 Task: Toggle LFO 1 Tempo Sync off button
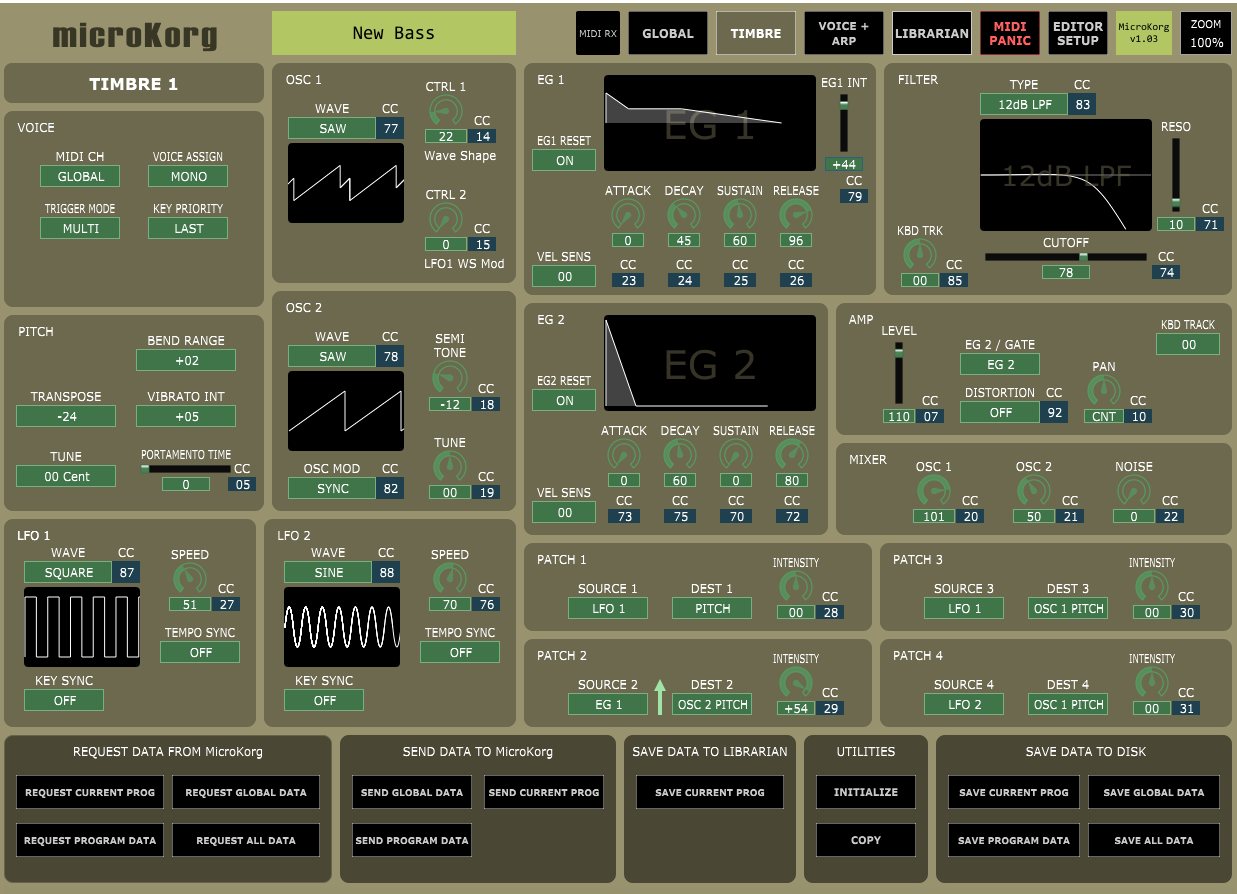point(200,652)
